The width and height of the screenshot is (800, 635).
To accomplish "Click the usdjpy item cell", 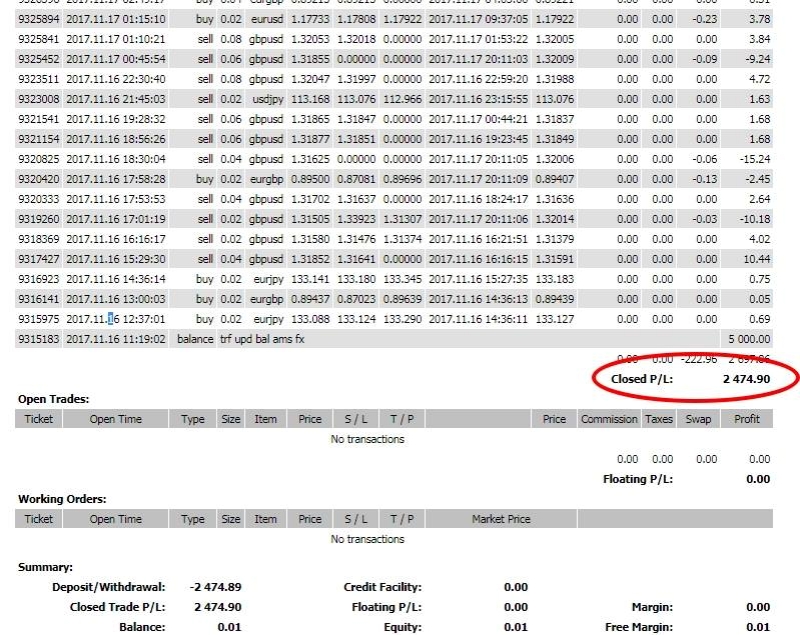I will 268,99.
